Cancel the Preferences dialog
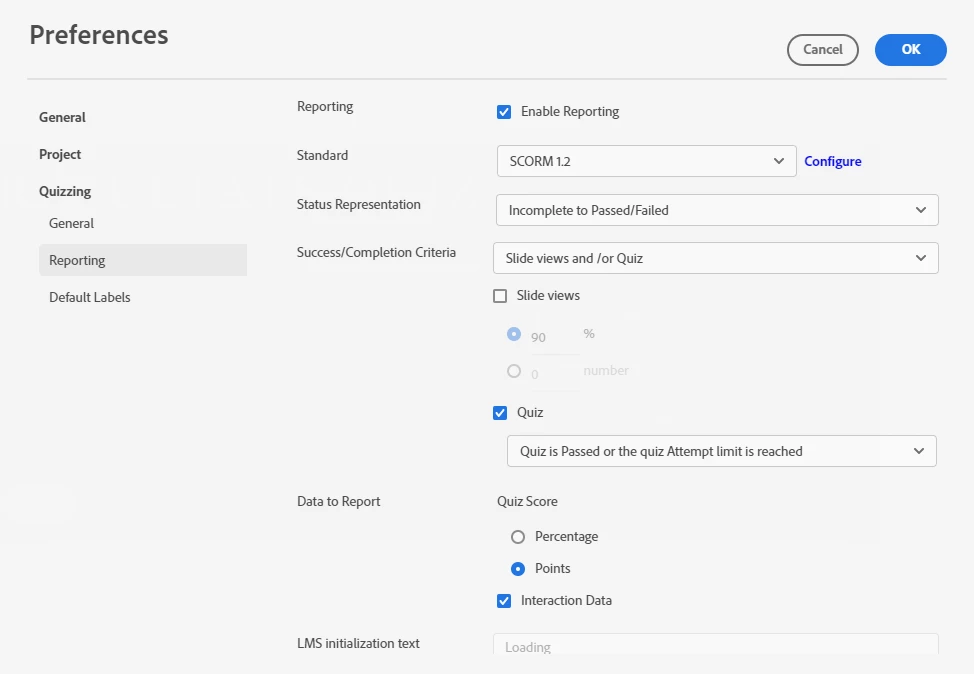This screenshot has height=674, width=974. [823, 50]
